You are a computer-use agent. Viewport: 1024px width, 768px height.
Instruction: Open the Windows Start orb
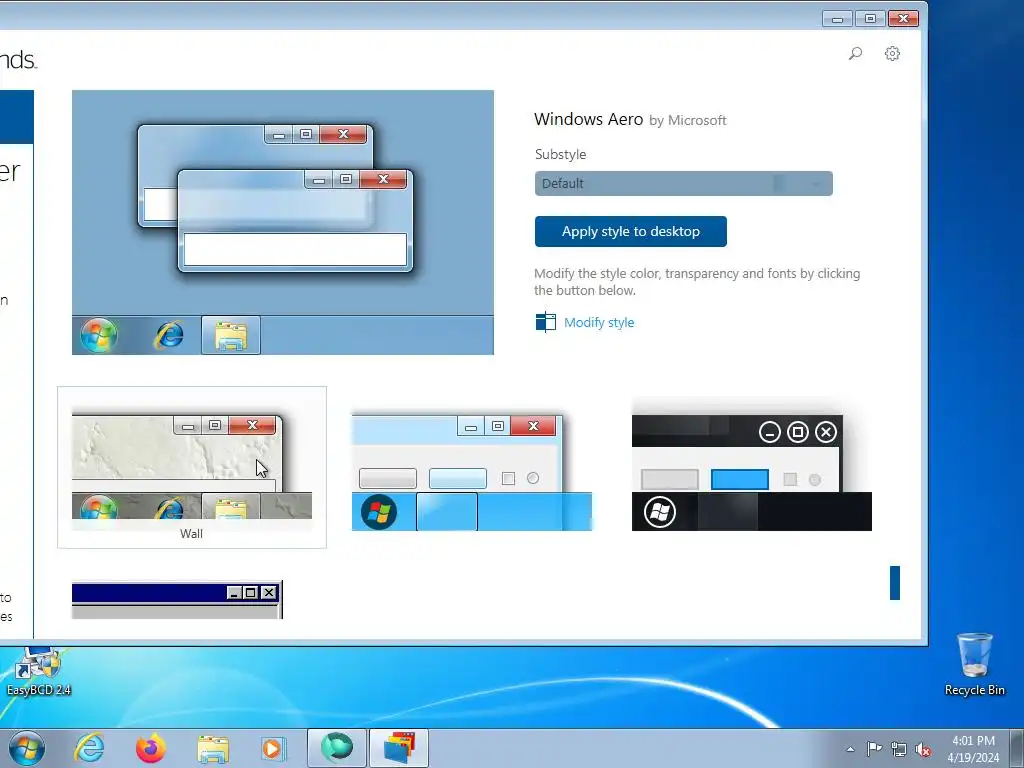27,748
